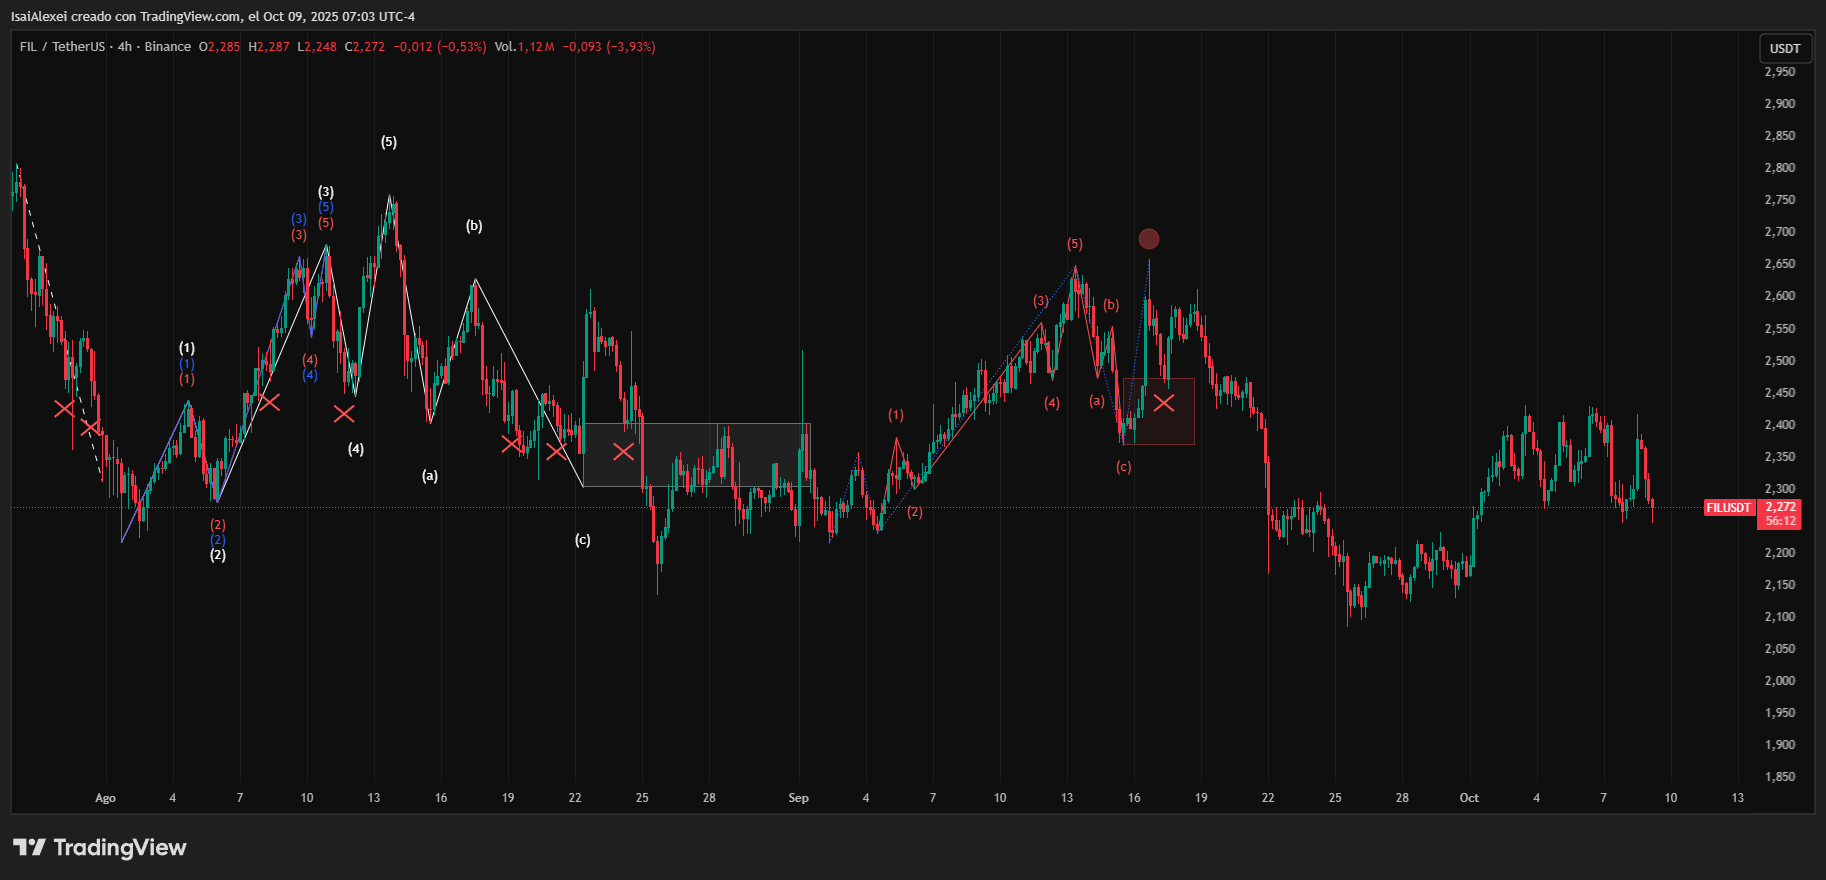Click the Oct label on time axis
1826x880 pixels.
(x=1469, y=798)
